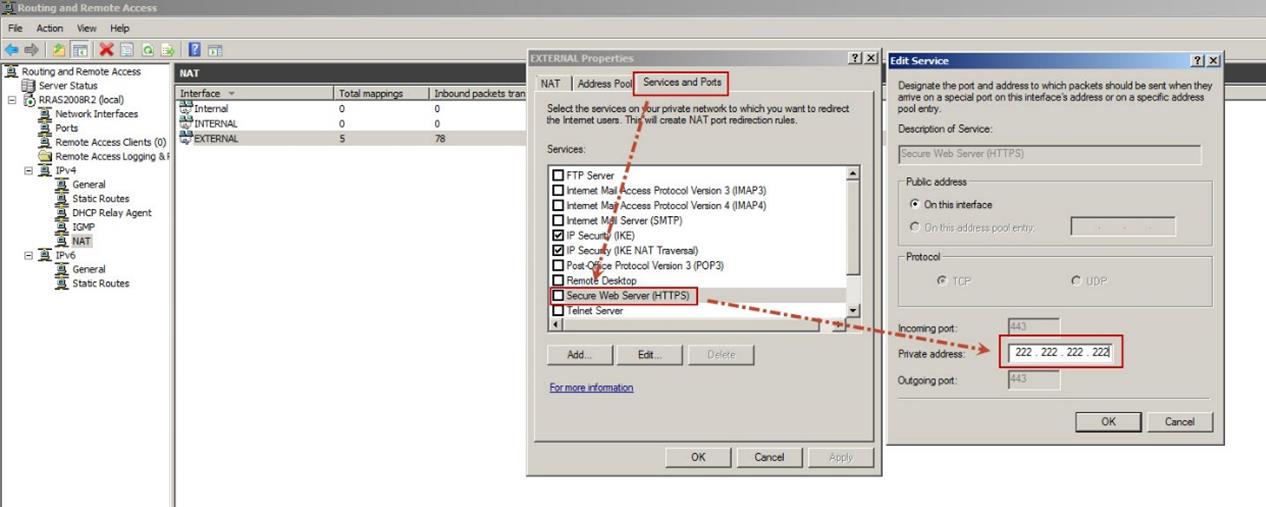
Task: Open Help via the toolbar question-mark icon
Action: click(195, 50)
